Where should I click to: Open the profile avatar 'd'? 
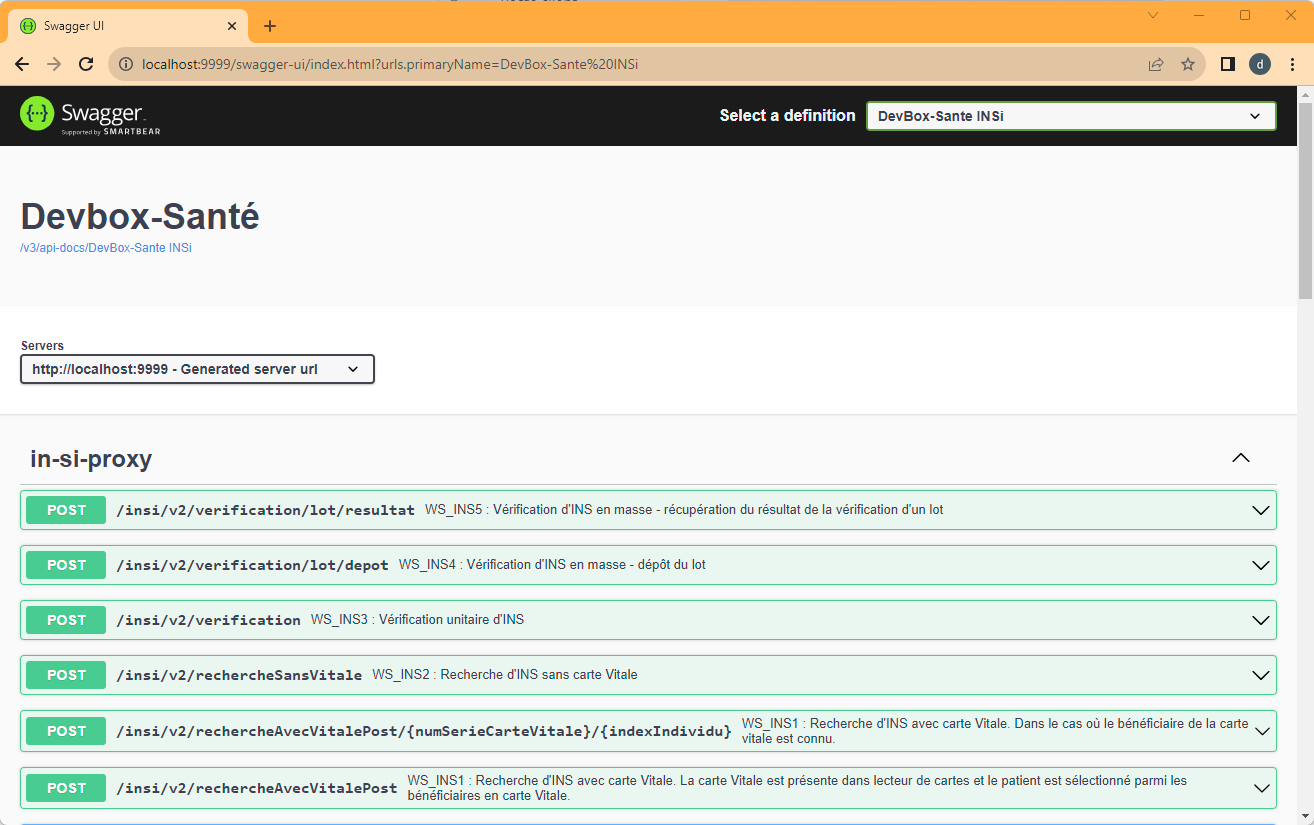[x=1260, y=64]
